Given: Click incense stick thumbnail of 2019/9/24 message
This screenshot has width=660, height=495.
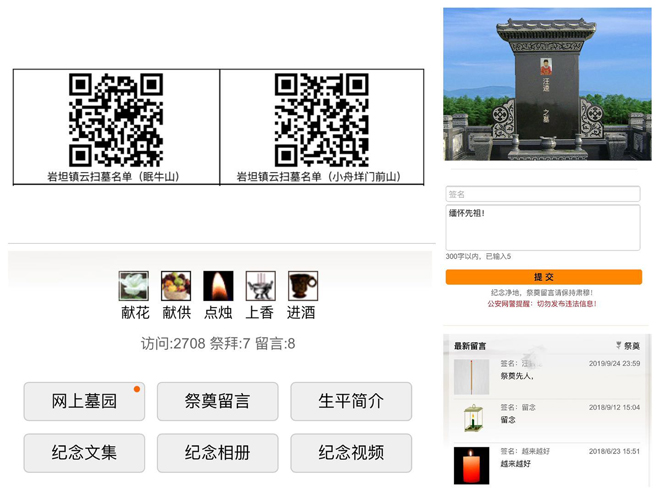Looking at the screenshot, I should pos(471,377).
